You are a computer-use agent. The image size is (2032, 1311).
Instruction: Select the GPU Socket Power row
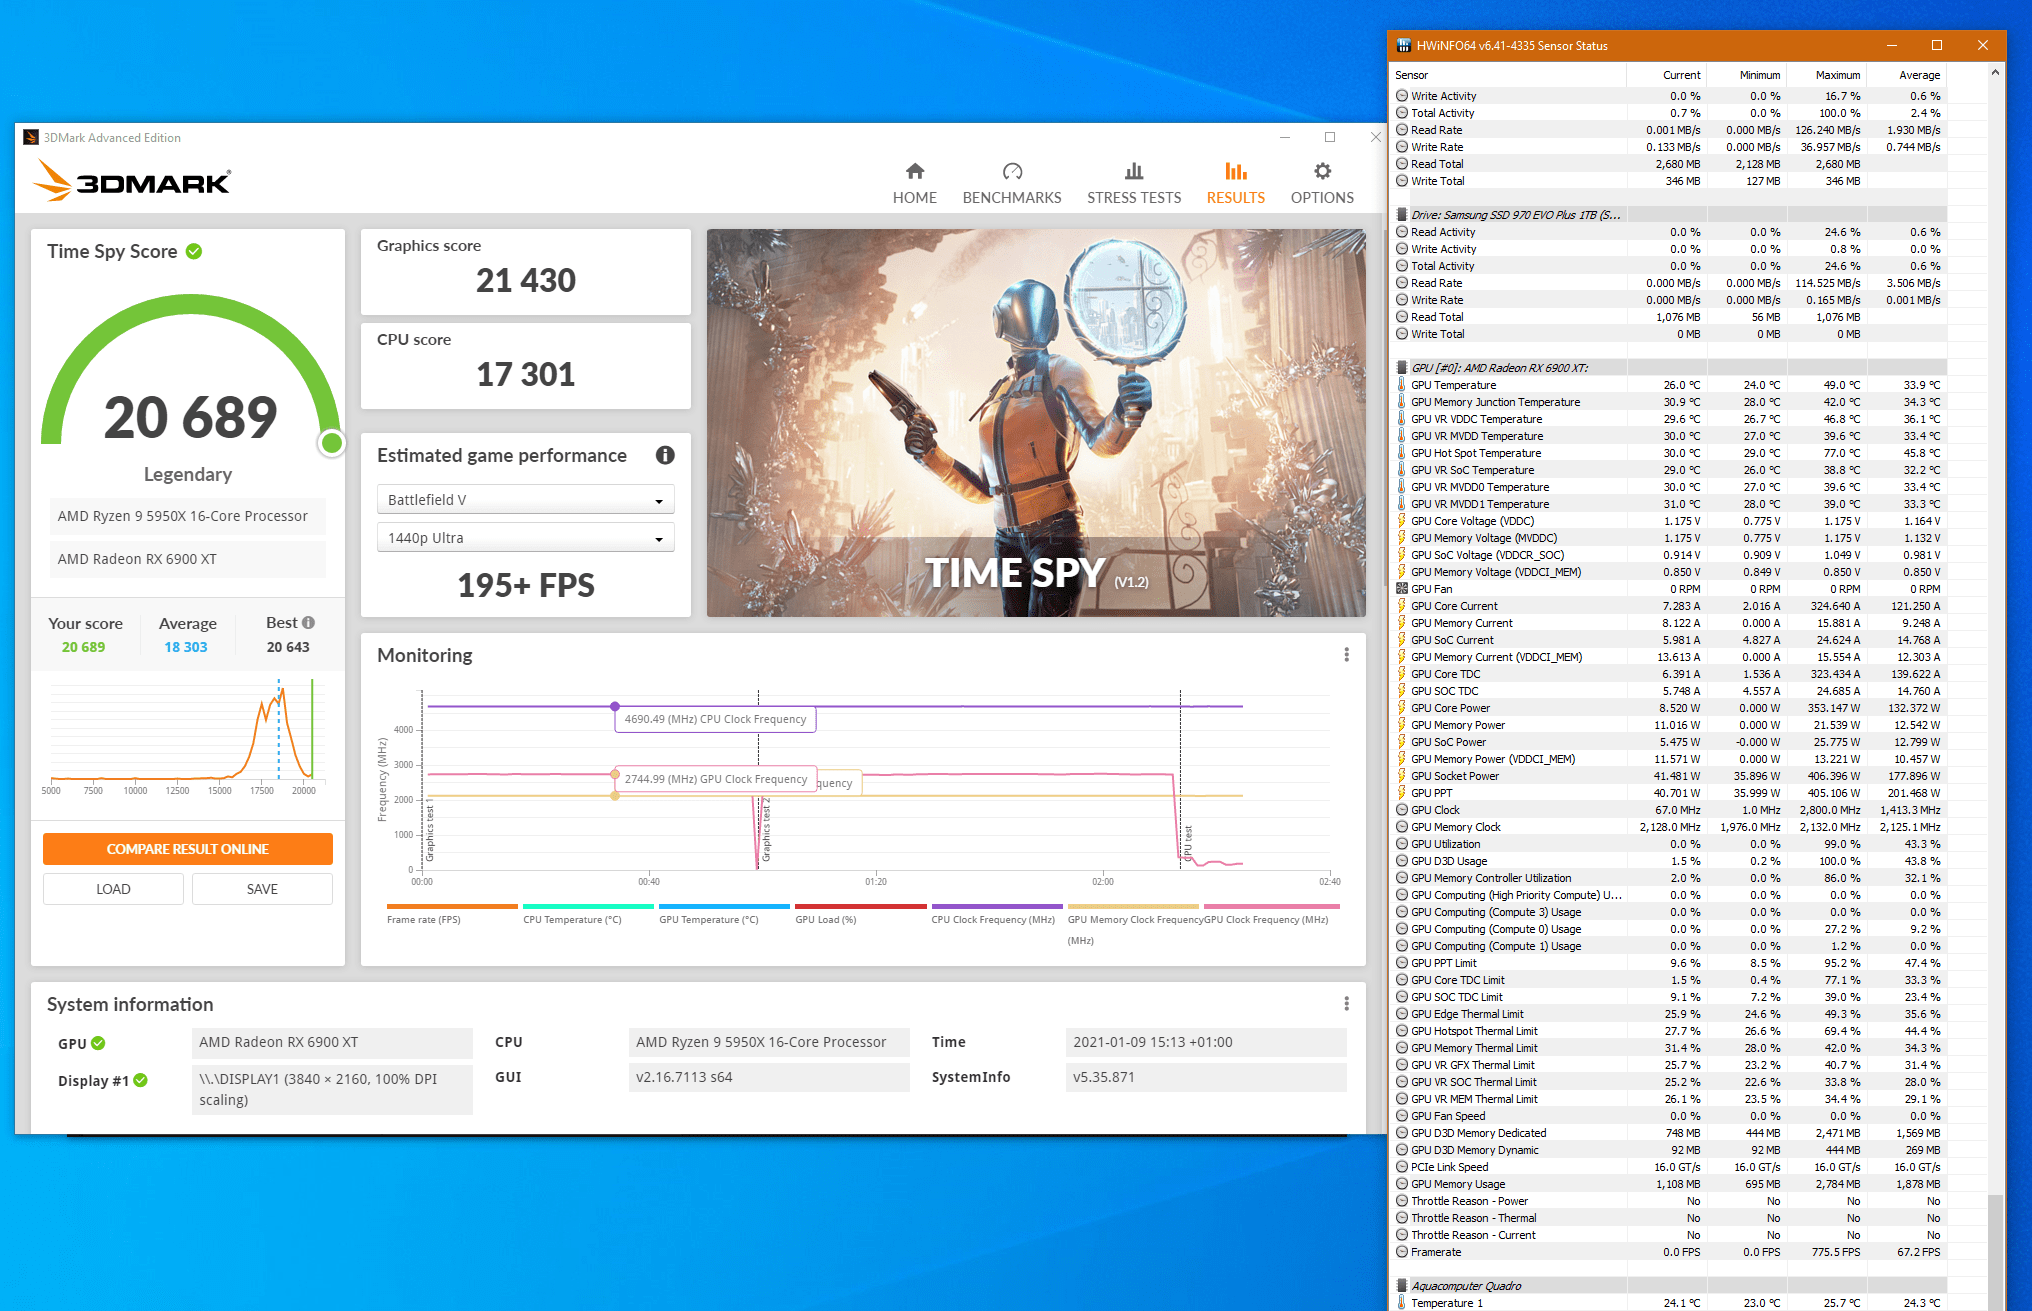(1670, 776)
